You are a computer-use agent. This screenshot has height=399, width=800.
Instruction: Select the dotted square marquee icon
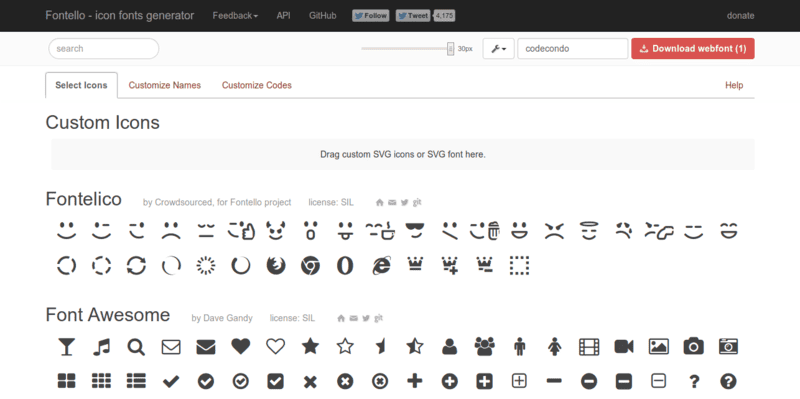[519, 266]
